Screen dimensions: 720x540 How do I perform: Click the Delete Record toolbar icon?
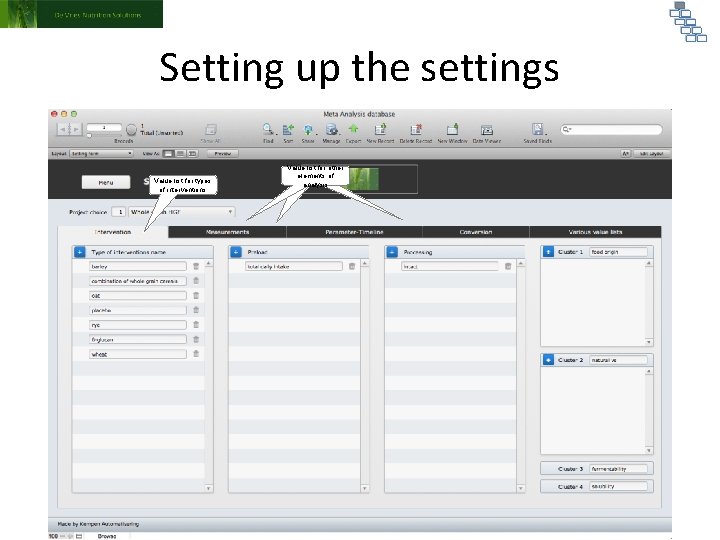point(416,130)
